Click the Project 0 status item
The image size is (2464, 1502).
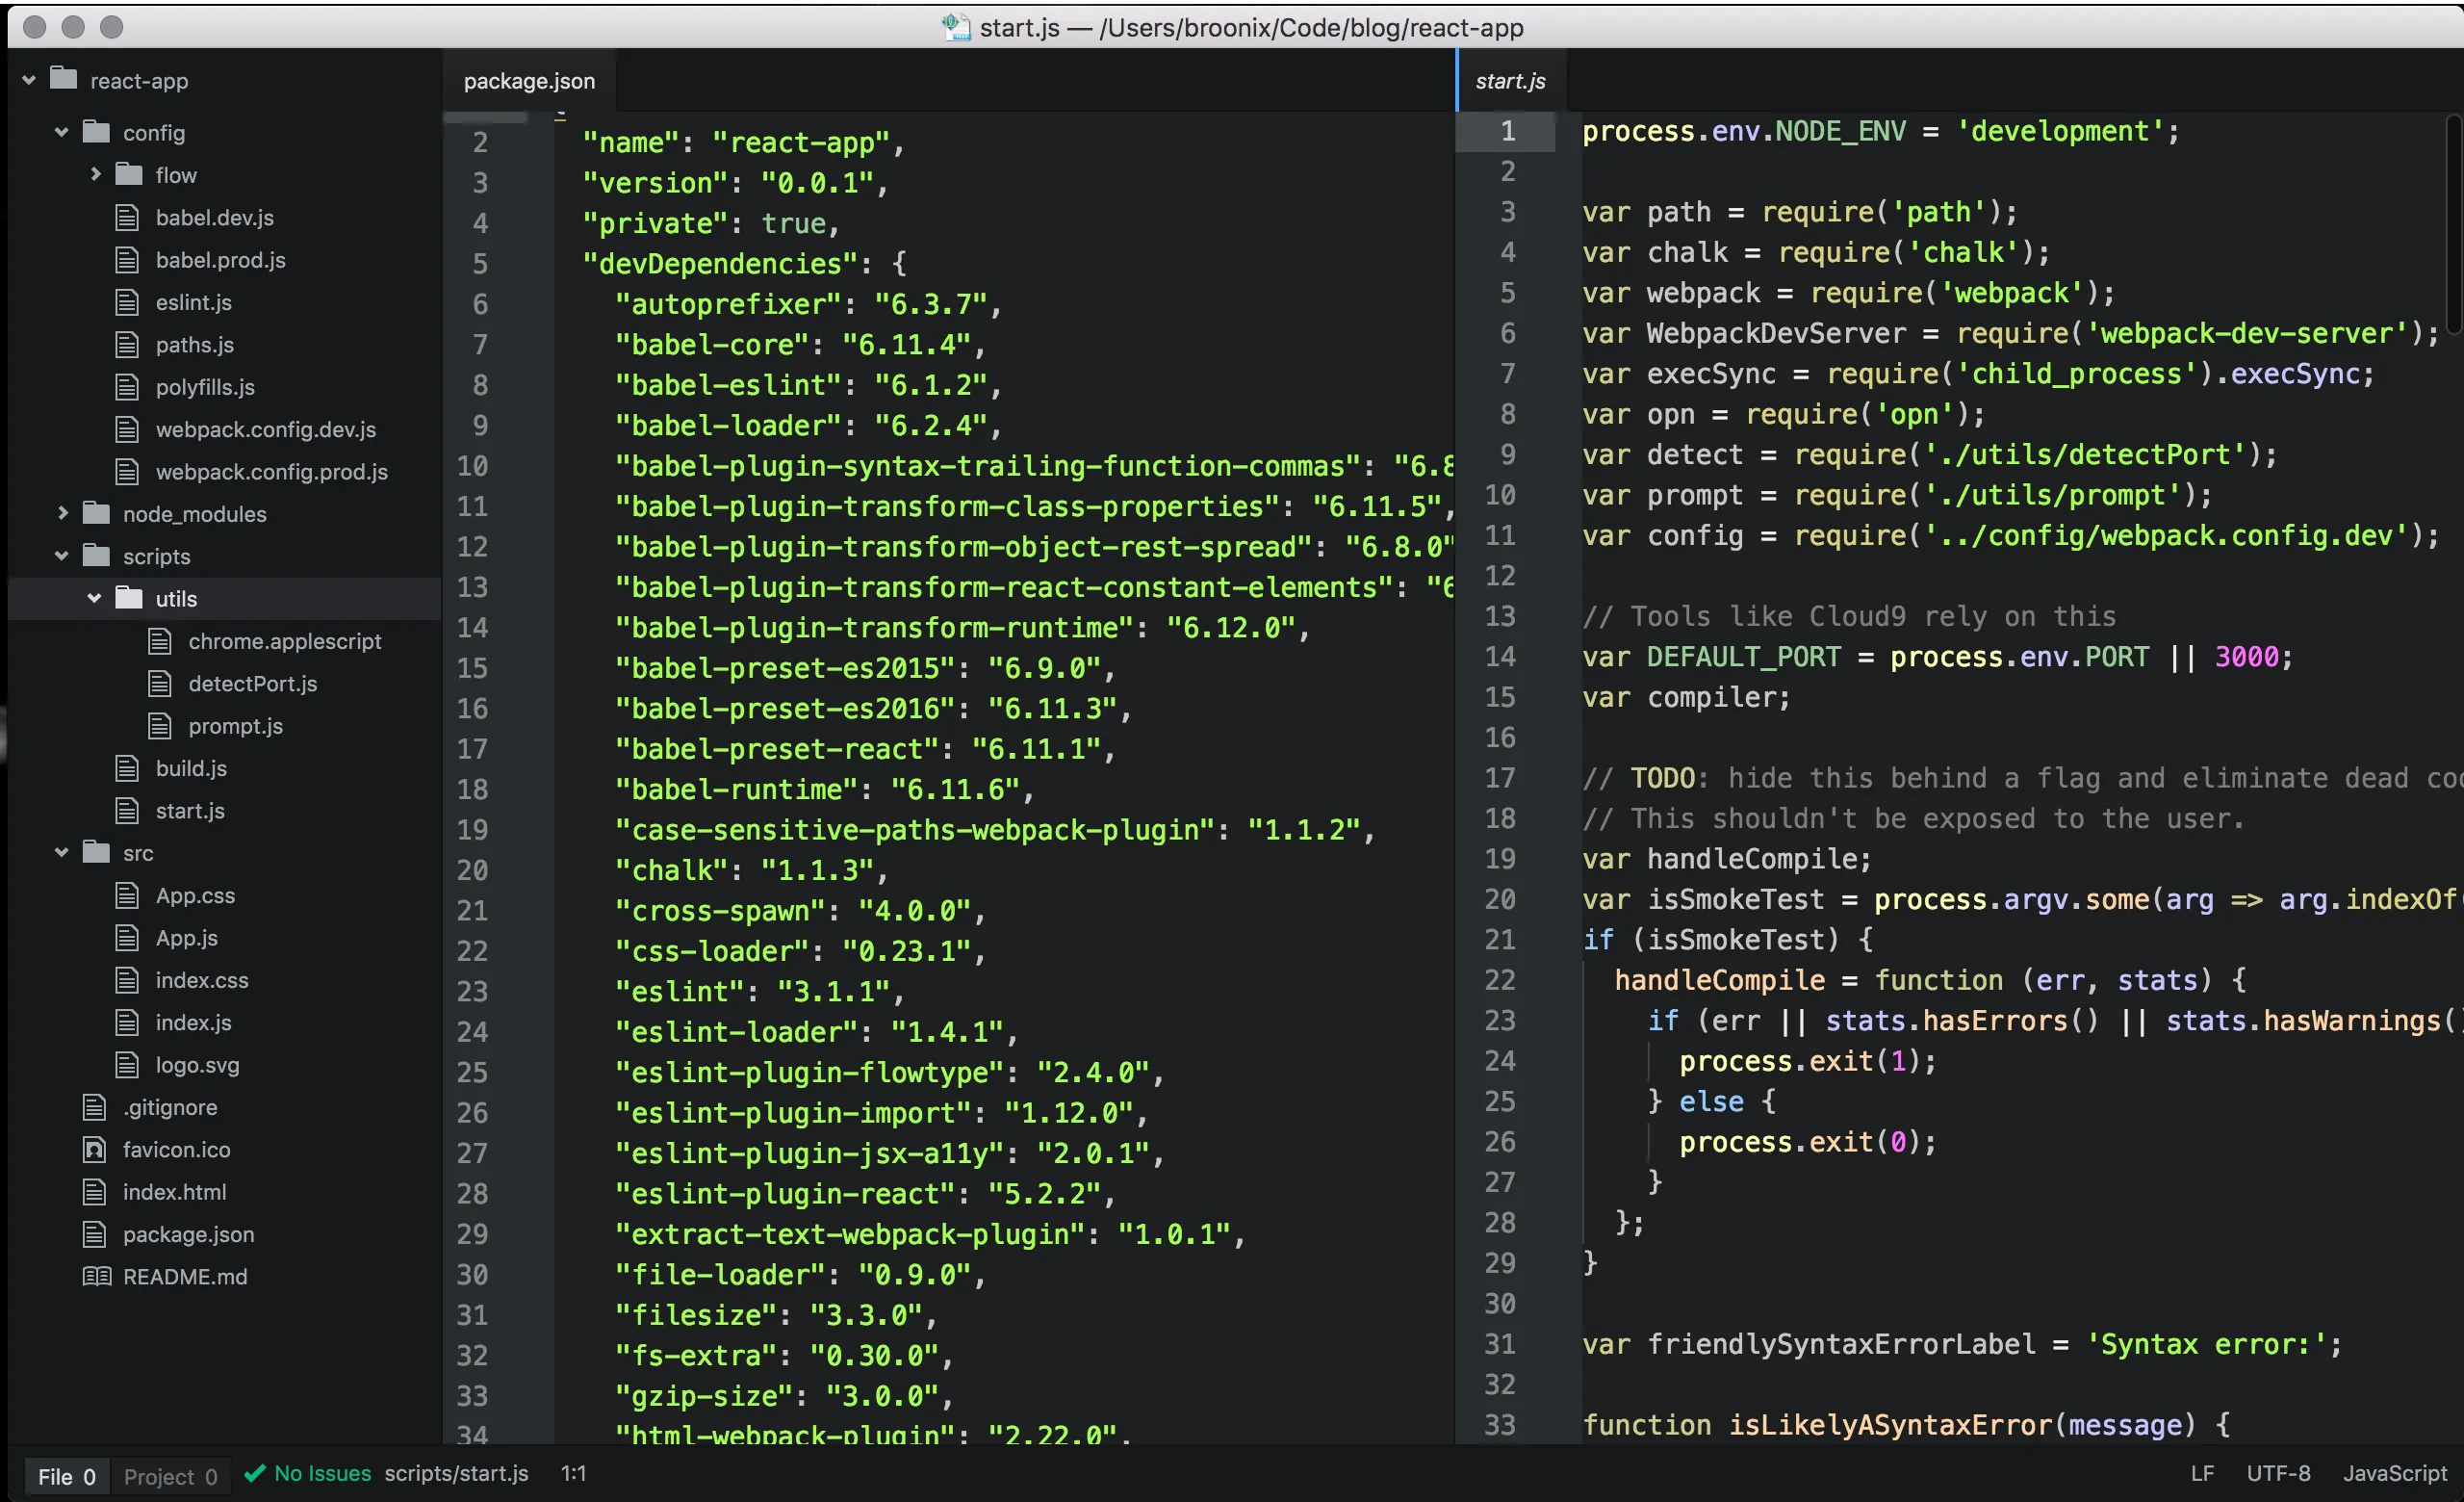pos(170,1476)
